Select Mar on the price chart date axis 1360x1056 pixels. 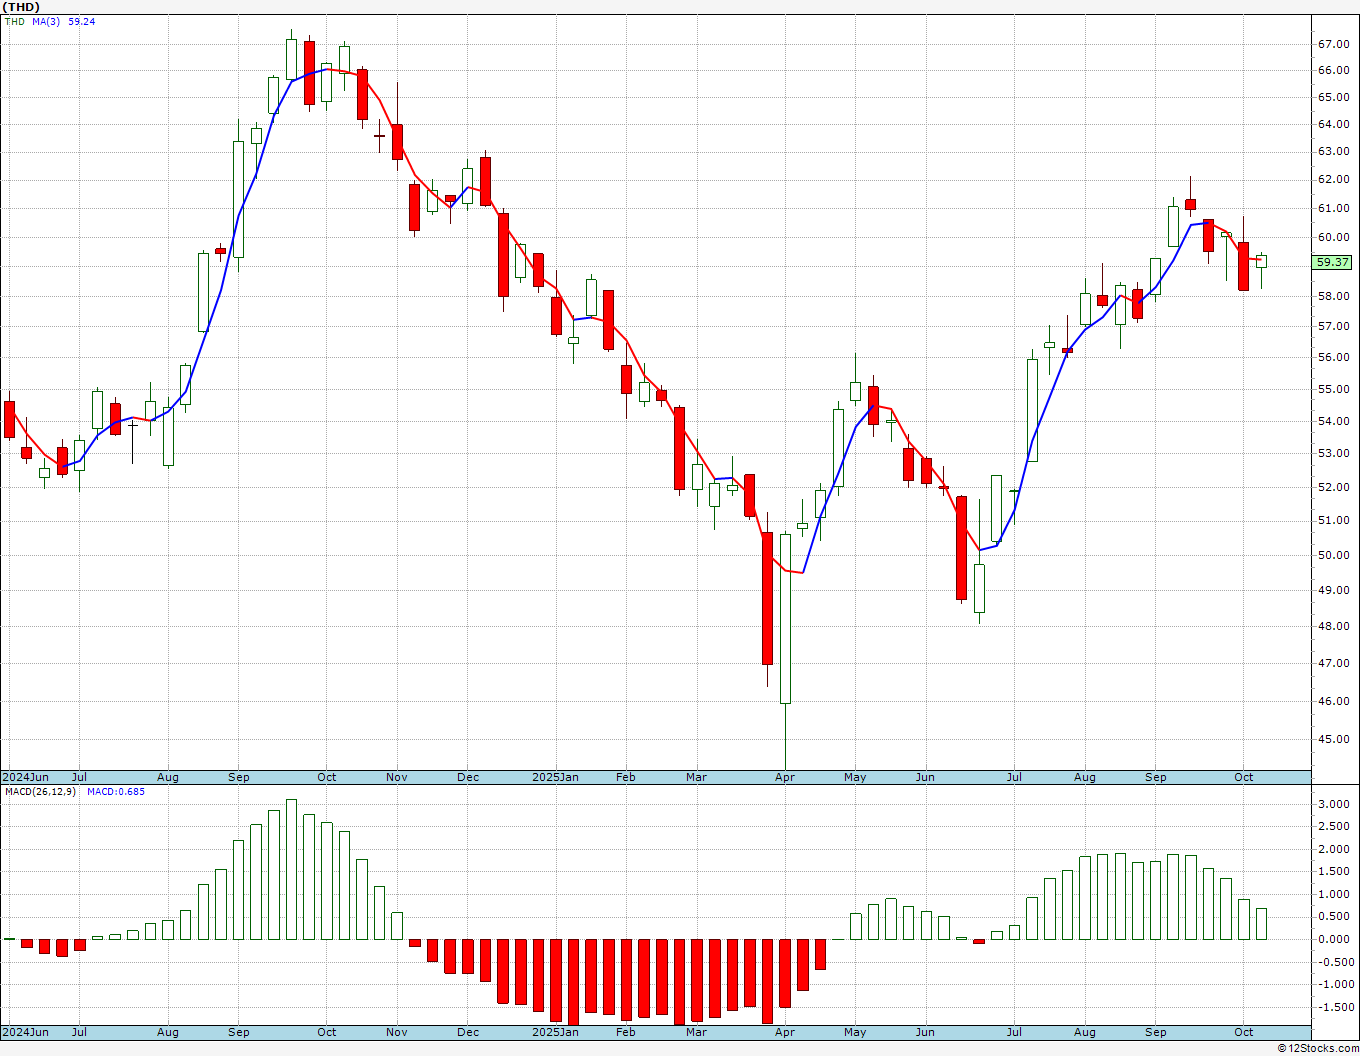696,777
